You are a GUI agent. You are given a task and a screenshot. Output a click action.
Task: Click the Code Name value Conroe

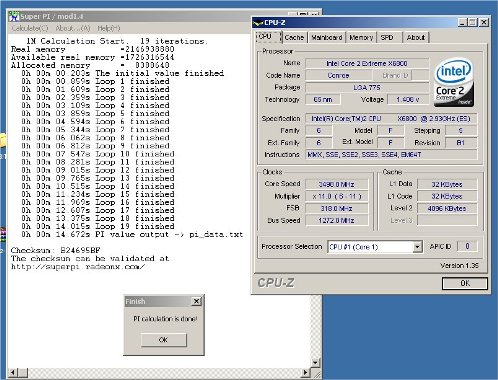[x=338, y=75]
